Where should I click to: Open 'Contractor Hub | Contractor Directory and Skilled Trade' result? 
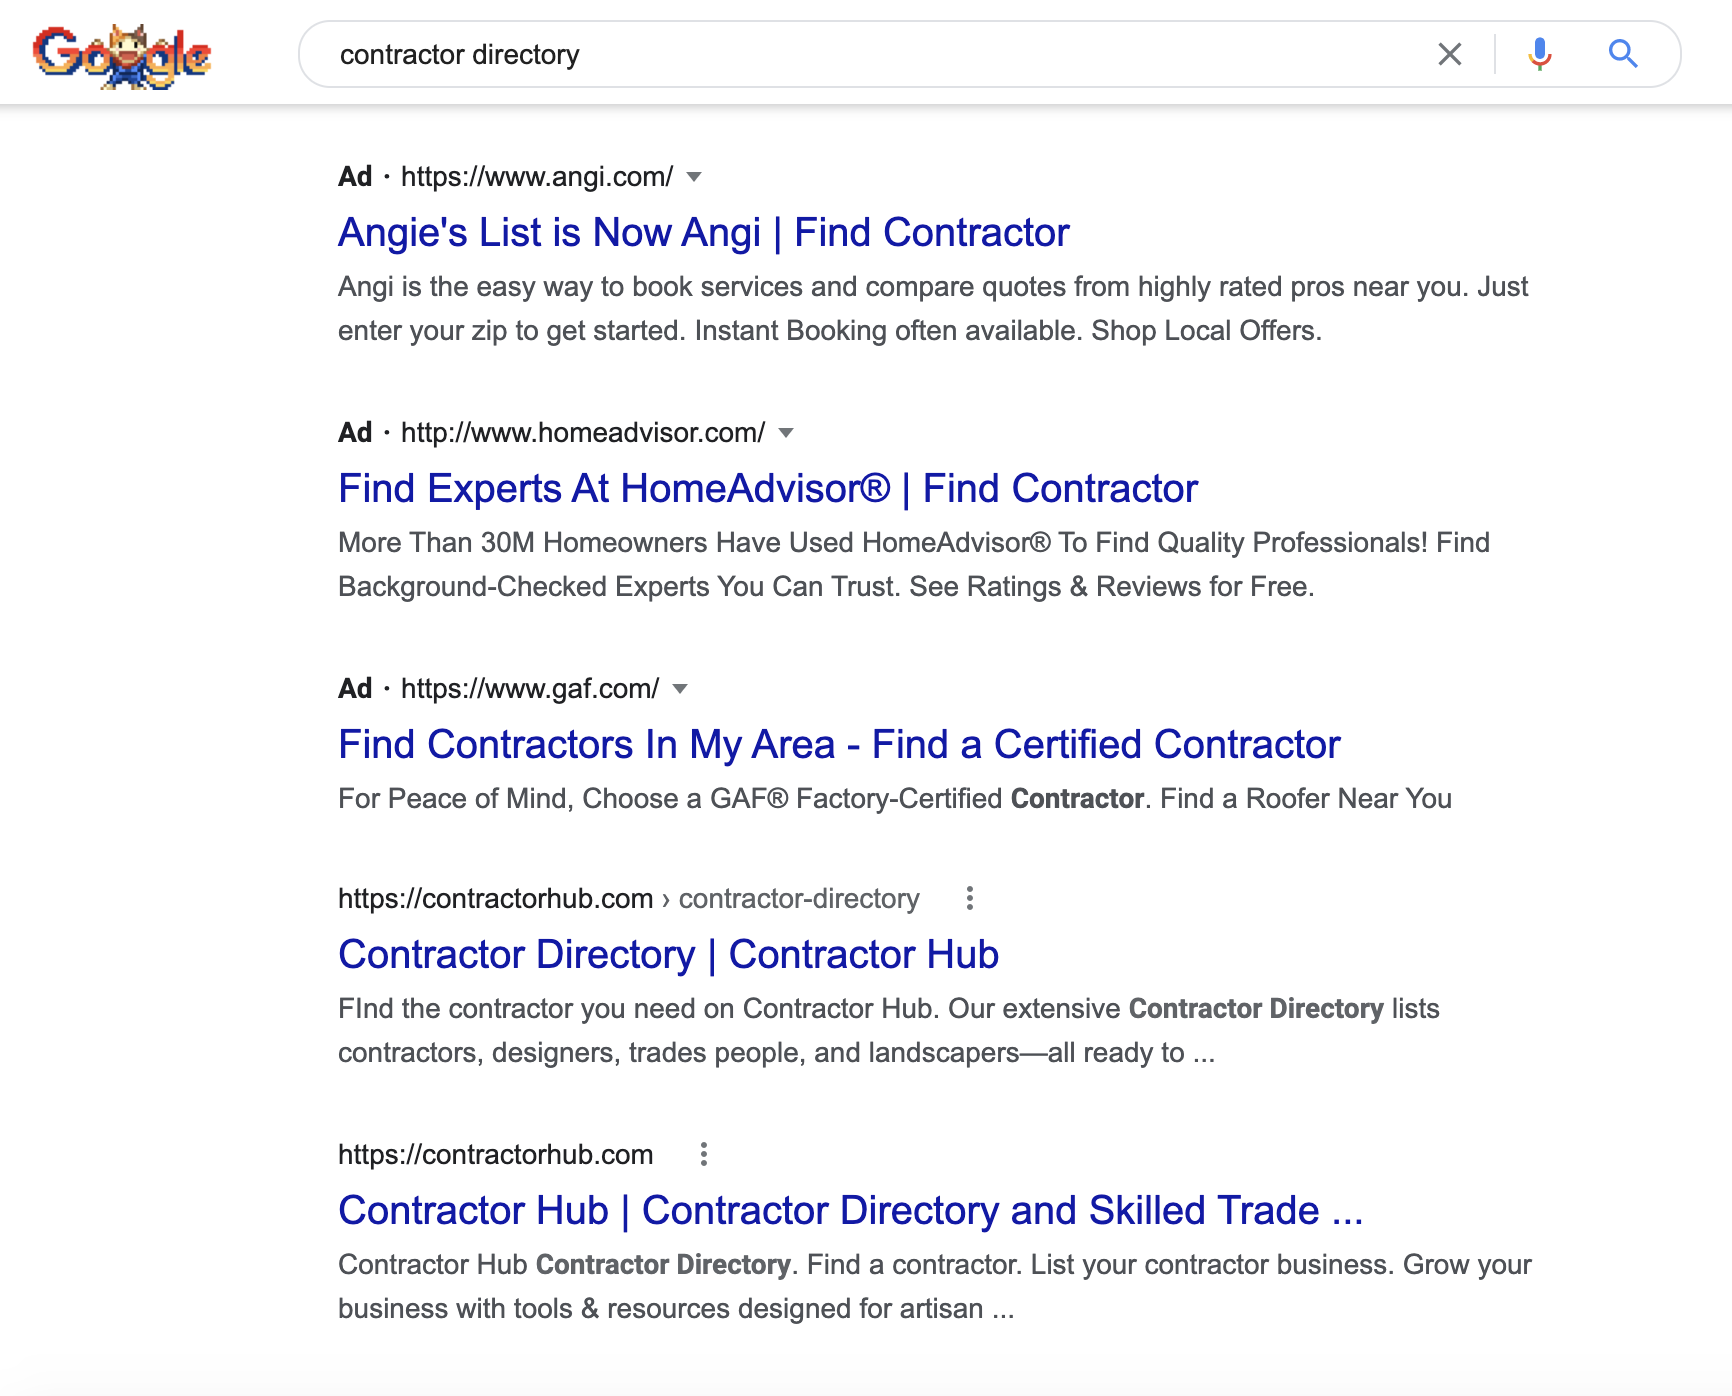(851, 1211)
